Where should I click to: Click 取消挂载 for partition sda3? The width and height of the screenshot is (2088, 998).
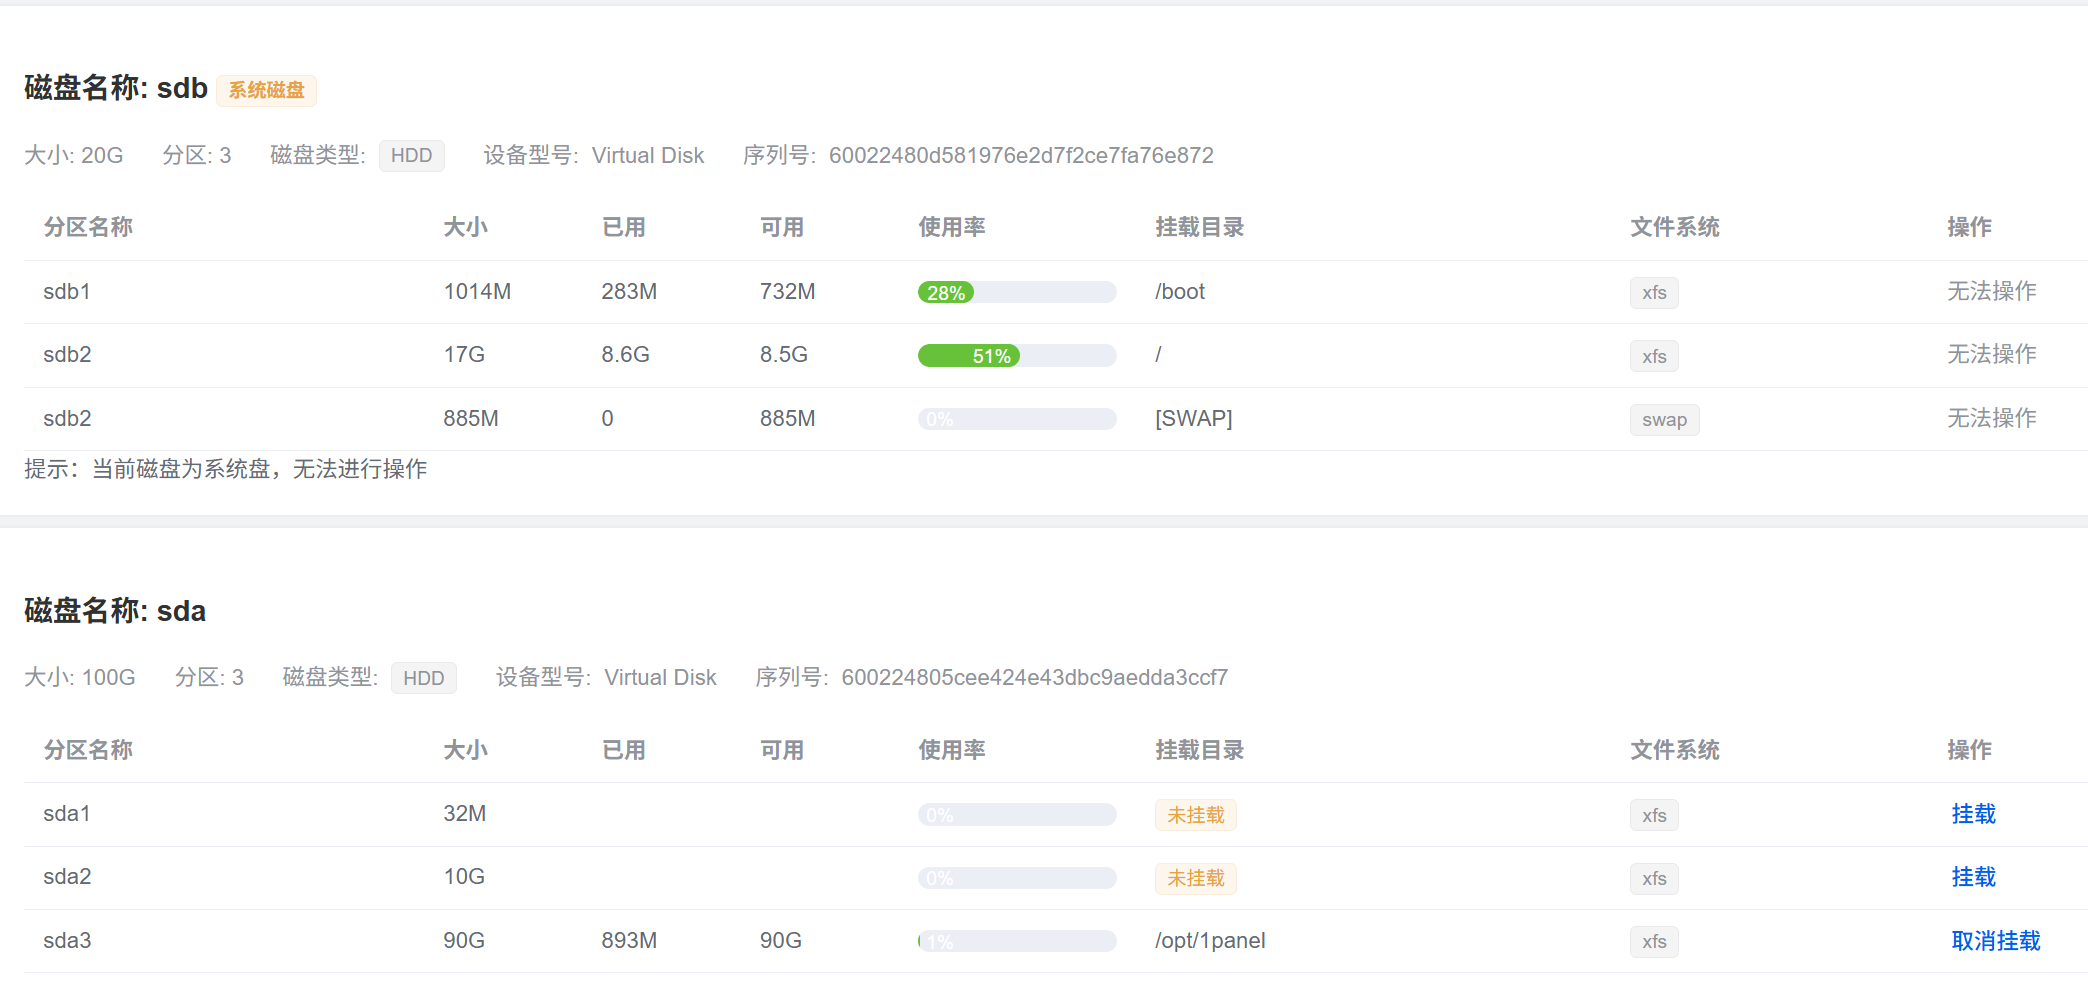pos(1995,941)
